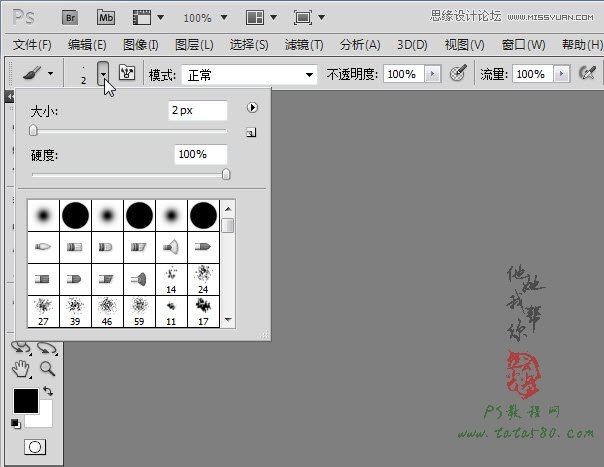Screen dimensions: 604x467
Task: Create new preset from this brush icon
Action: click(251, 133)
